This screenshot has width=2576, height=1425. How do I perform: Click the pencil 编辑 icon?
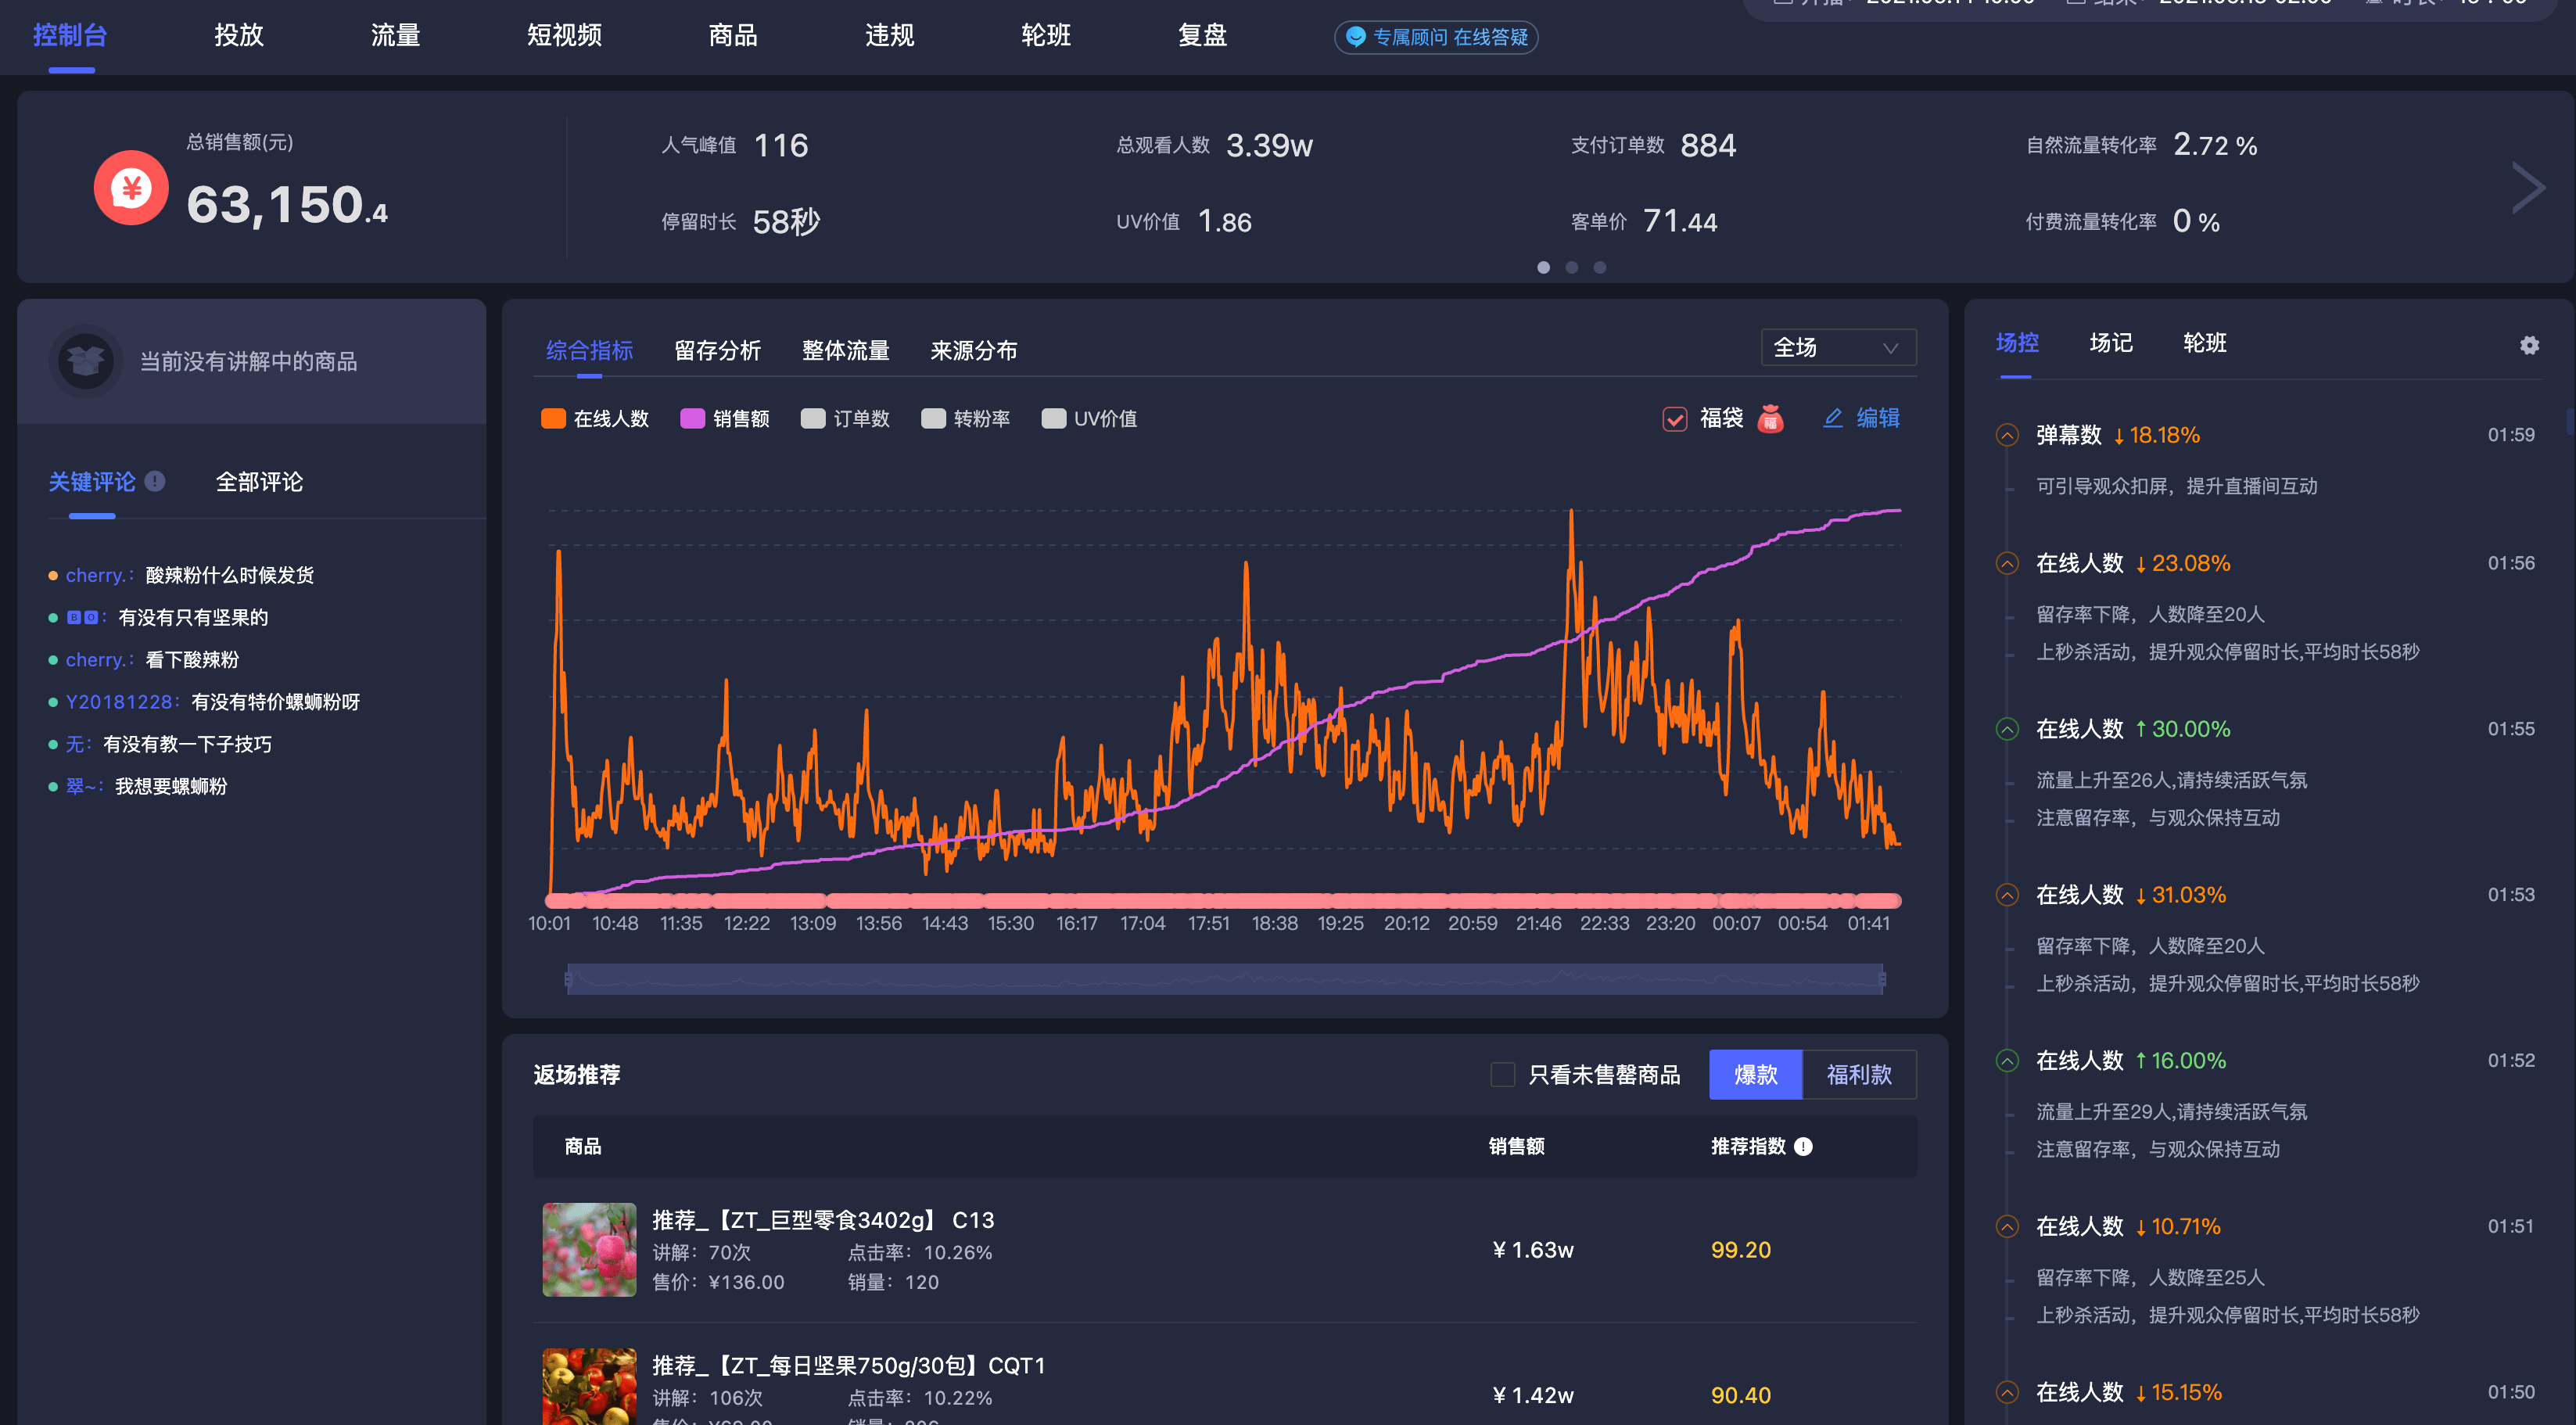click(1832, 418)
